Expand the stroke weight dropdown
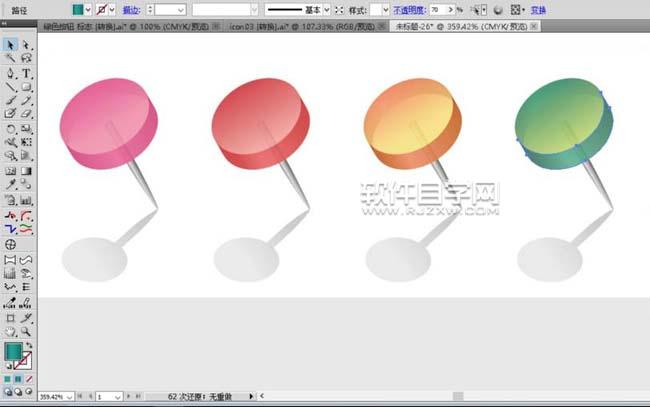The width and height of the screenshot is (650, 407). (180, 9)
